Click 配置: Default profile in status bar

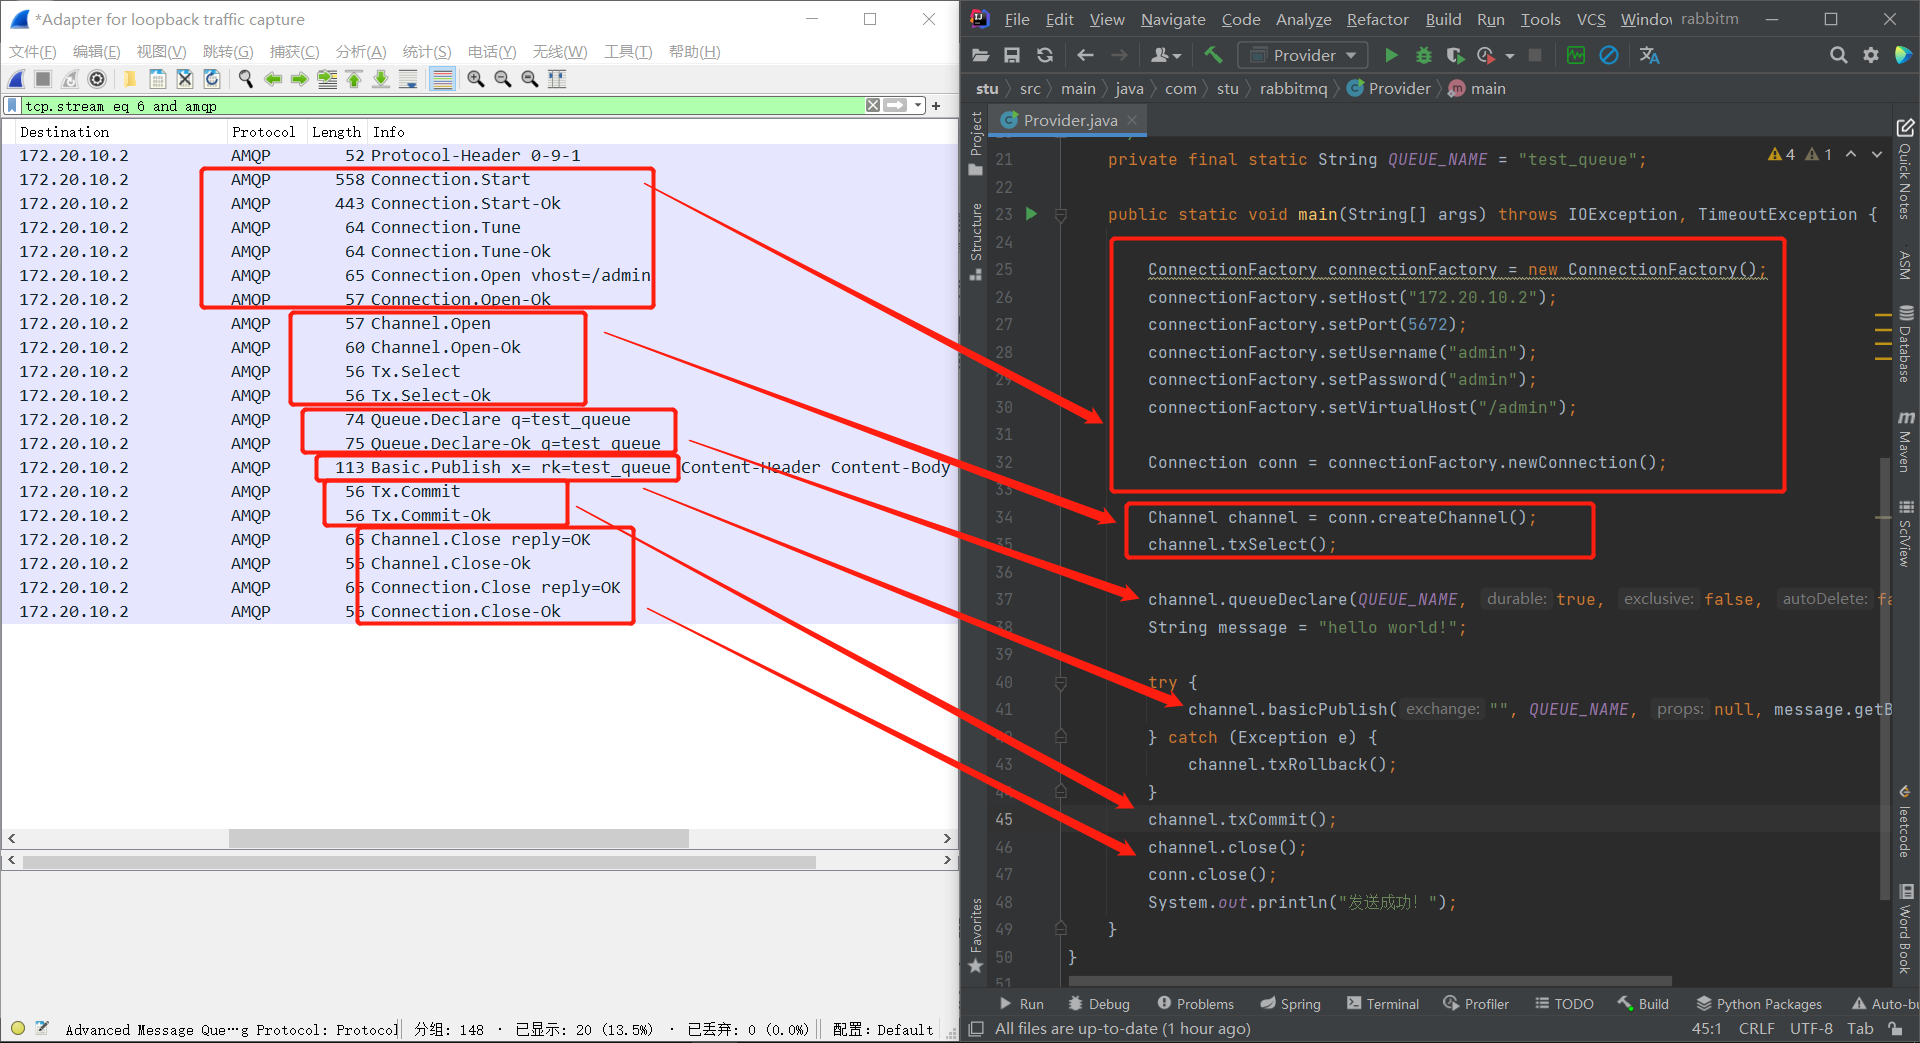click(883, 1029)
